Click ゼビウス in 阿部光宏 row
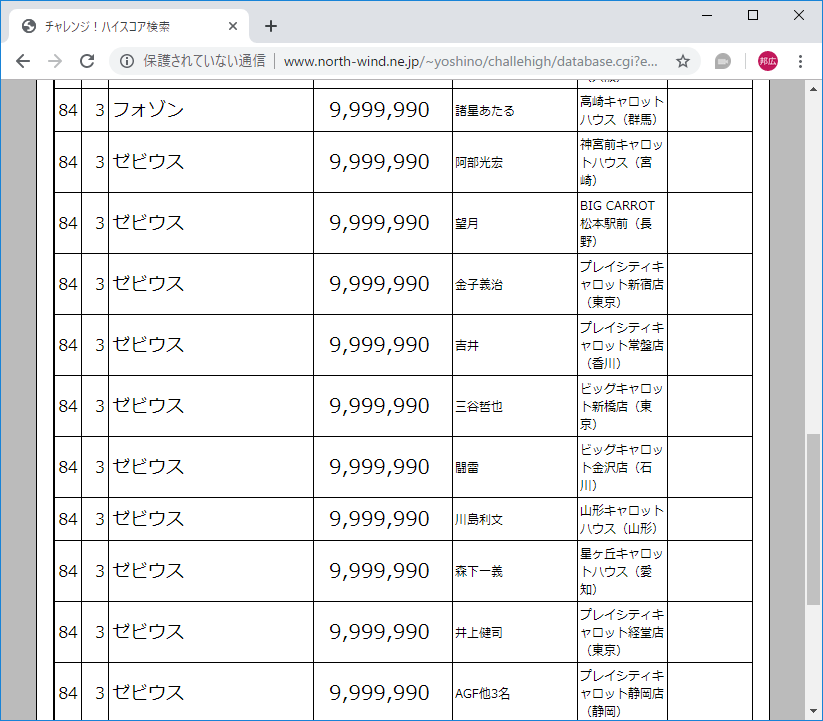Screen dimensions: 823x721 tap(149, 162)
